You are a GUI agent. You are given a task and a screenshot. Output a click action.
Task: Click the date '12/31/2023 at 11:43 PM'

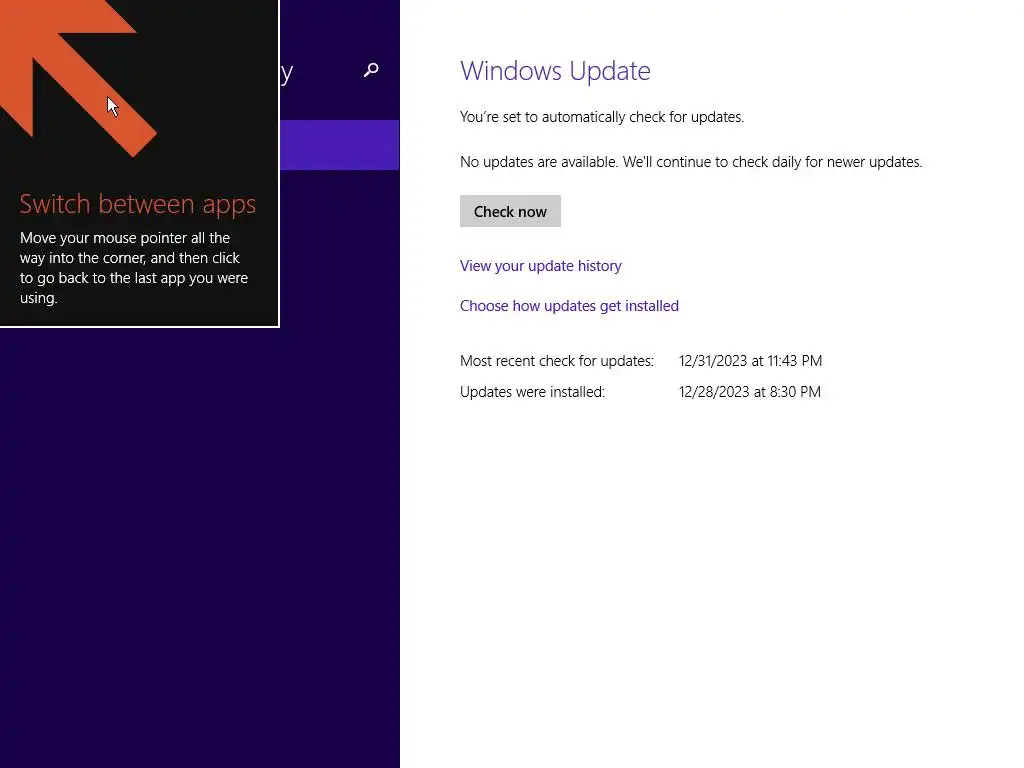750,360
